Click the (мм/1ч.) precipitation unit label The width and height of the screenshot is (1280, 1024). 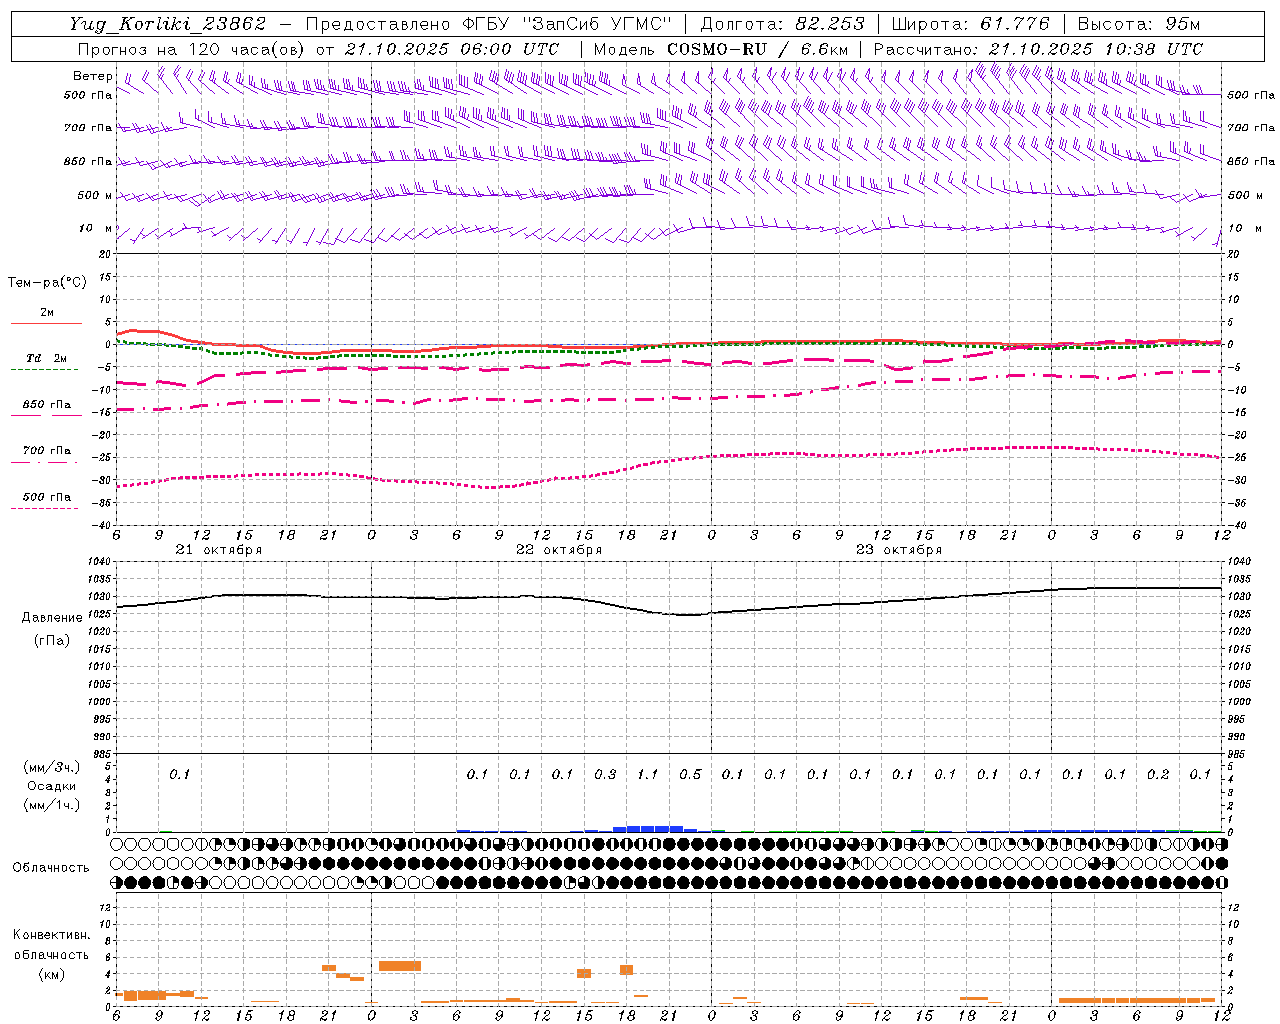(x=52, y=806)
